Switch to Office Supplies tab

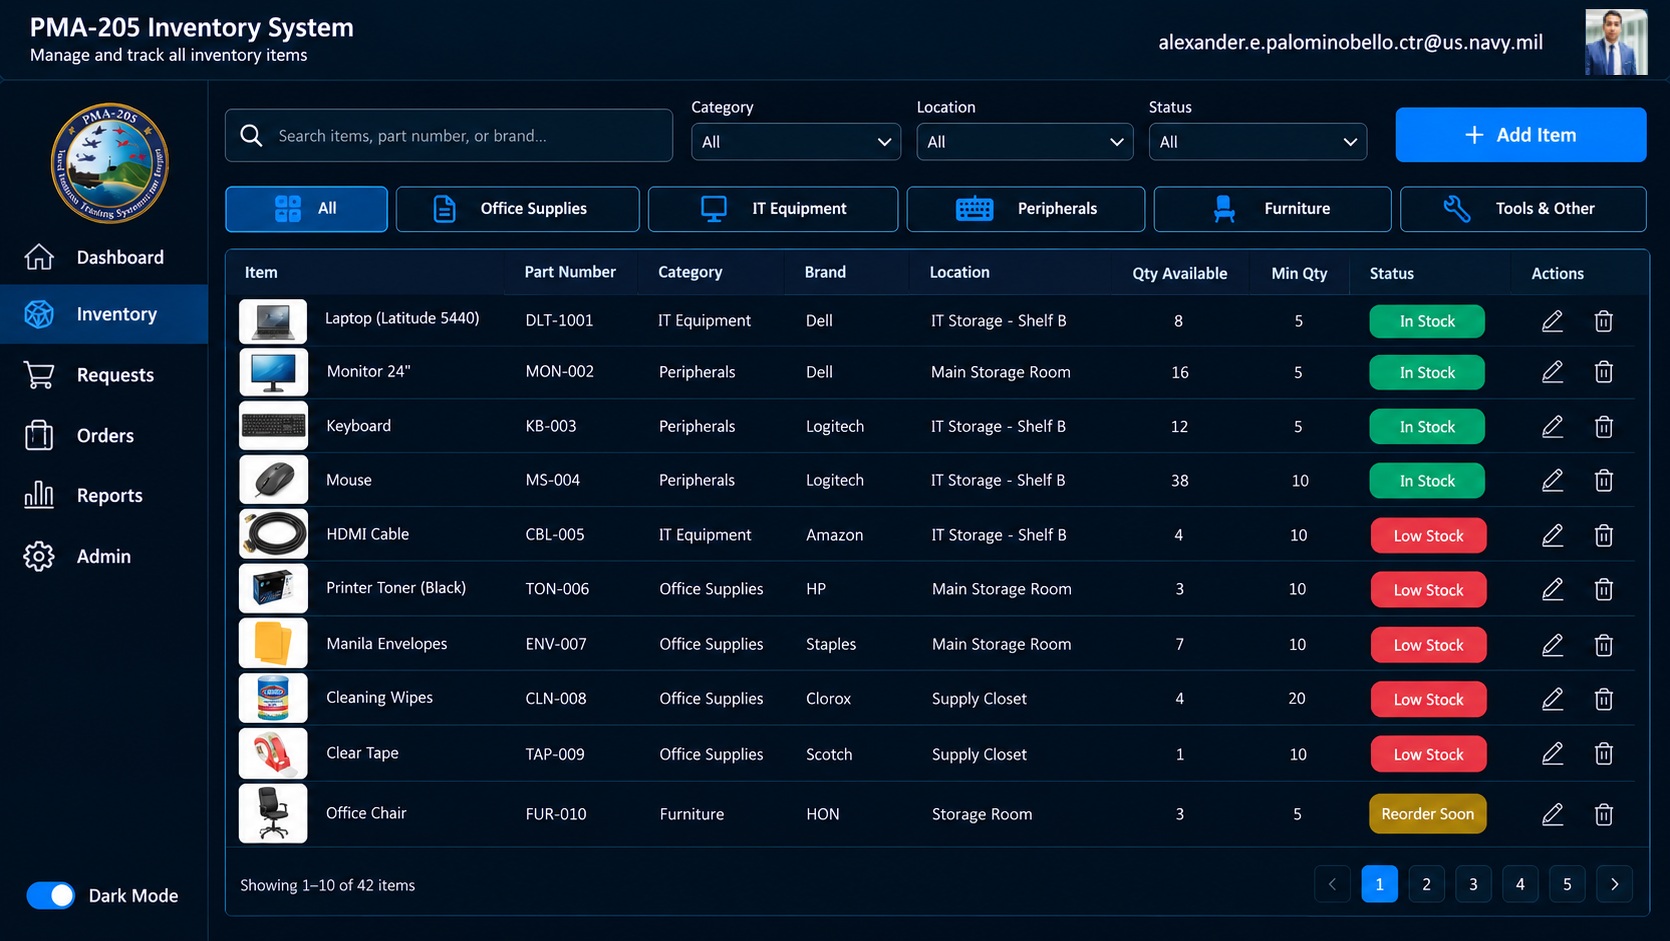point(517,209)
